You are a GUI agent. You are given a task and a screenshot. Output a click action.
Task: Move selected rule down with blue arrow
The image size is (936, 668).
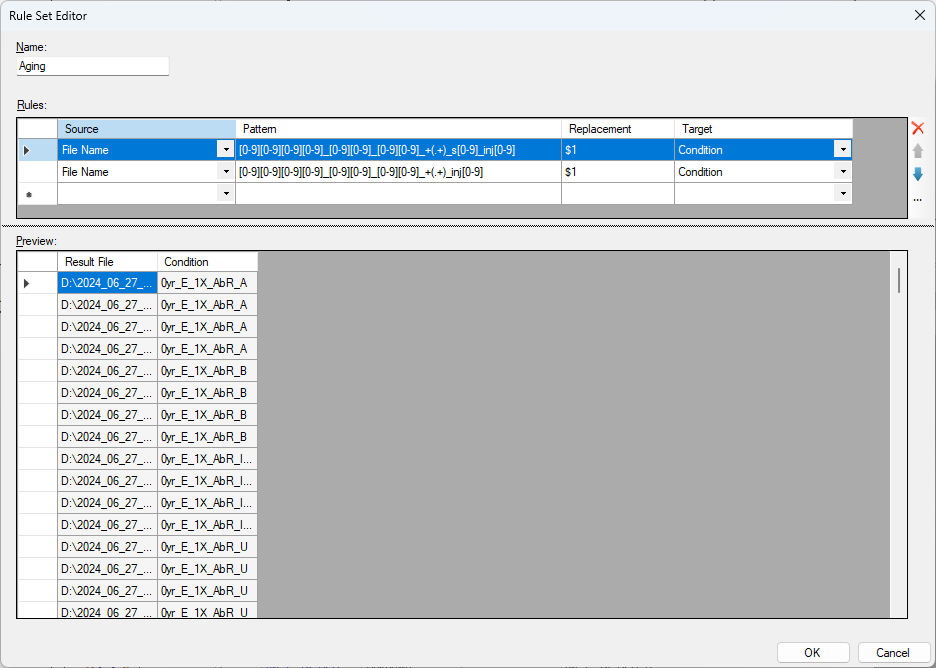pyautogui.click(x=917, y=174)
